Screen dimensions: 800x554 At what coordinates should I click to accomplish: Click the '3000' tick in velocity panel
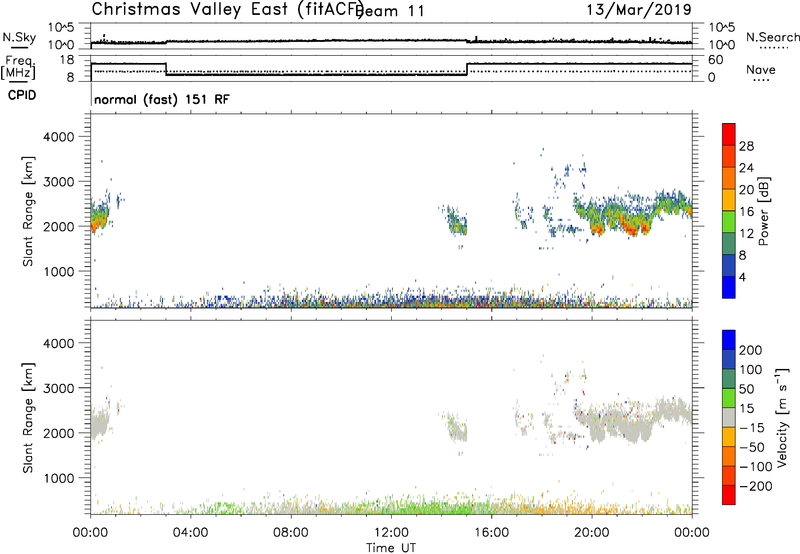click(58, 388)
